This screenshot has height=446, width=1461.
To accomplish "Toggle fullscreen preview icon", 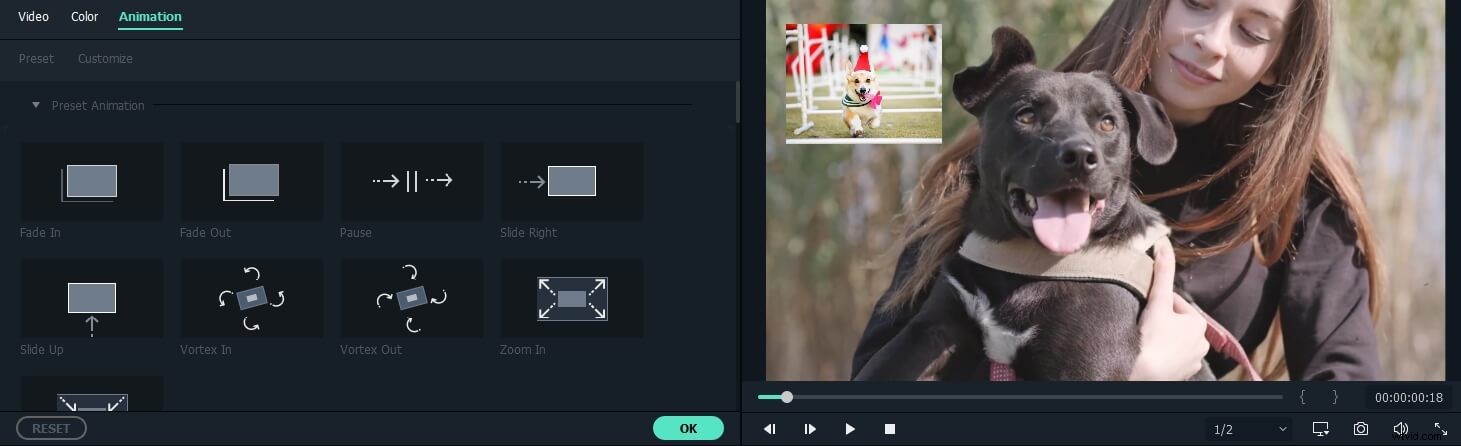I will click(1441, 429).
